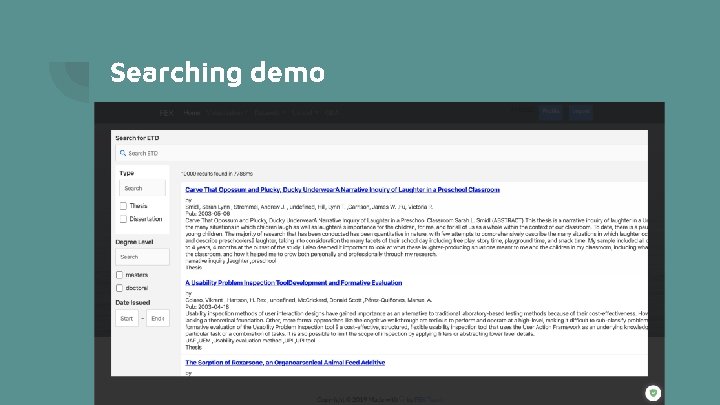Click the End date field under Date Issued

click(x=158, y=318)
